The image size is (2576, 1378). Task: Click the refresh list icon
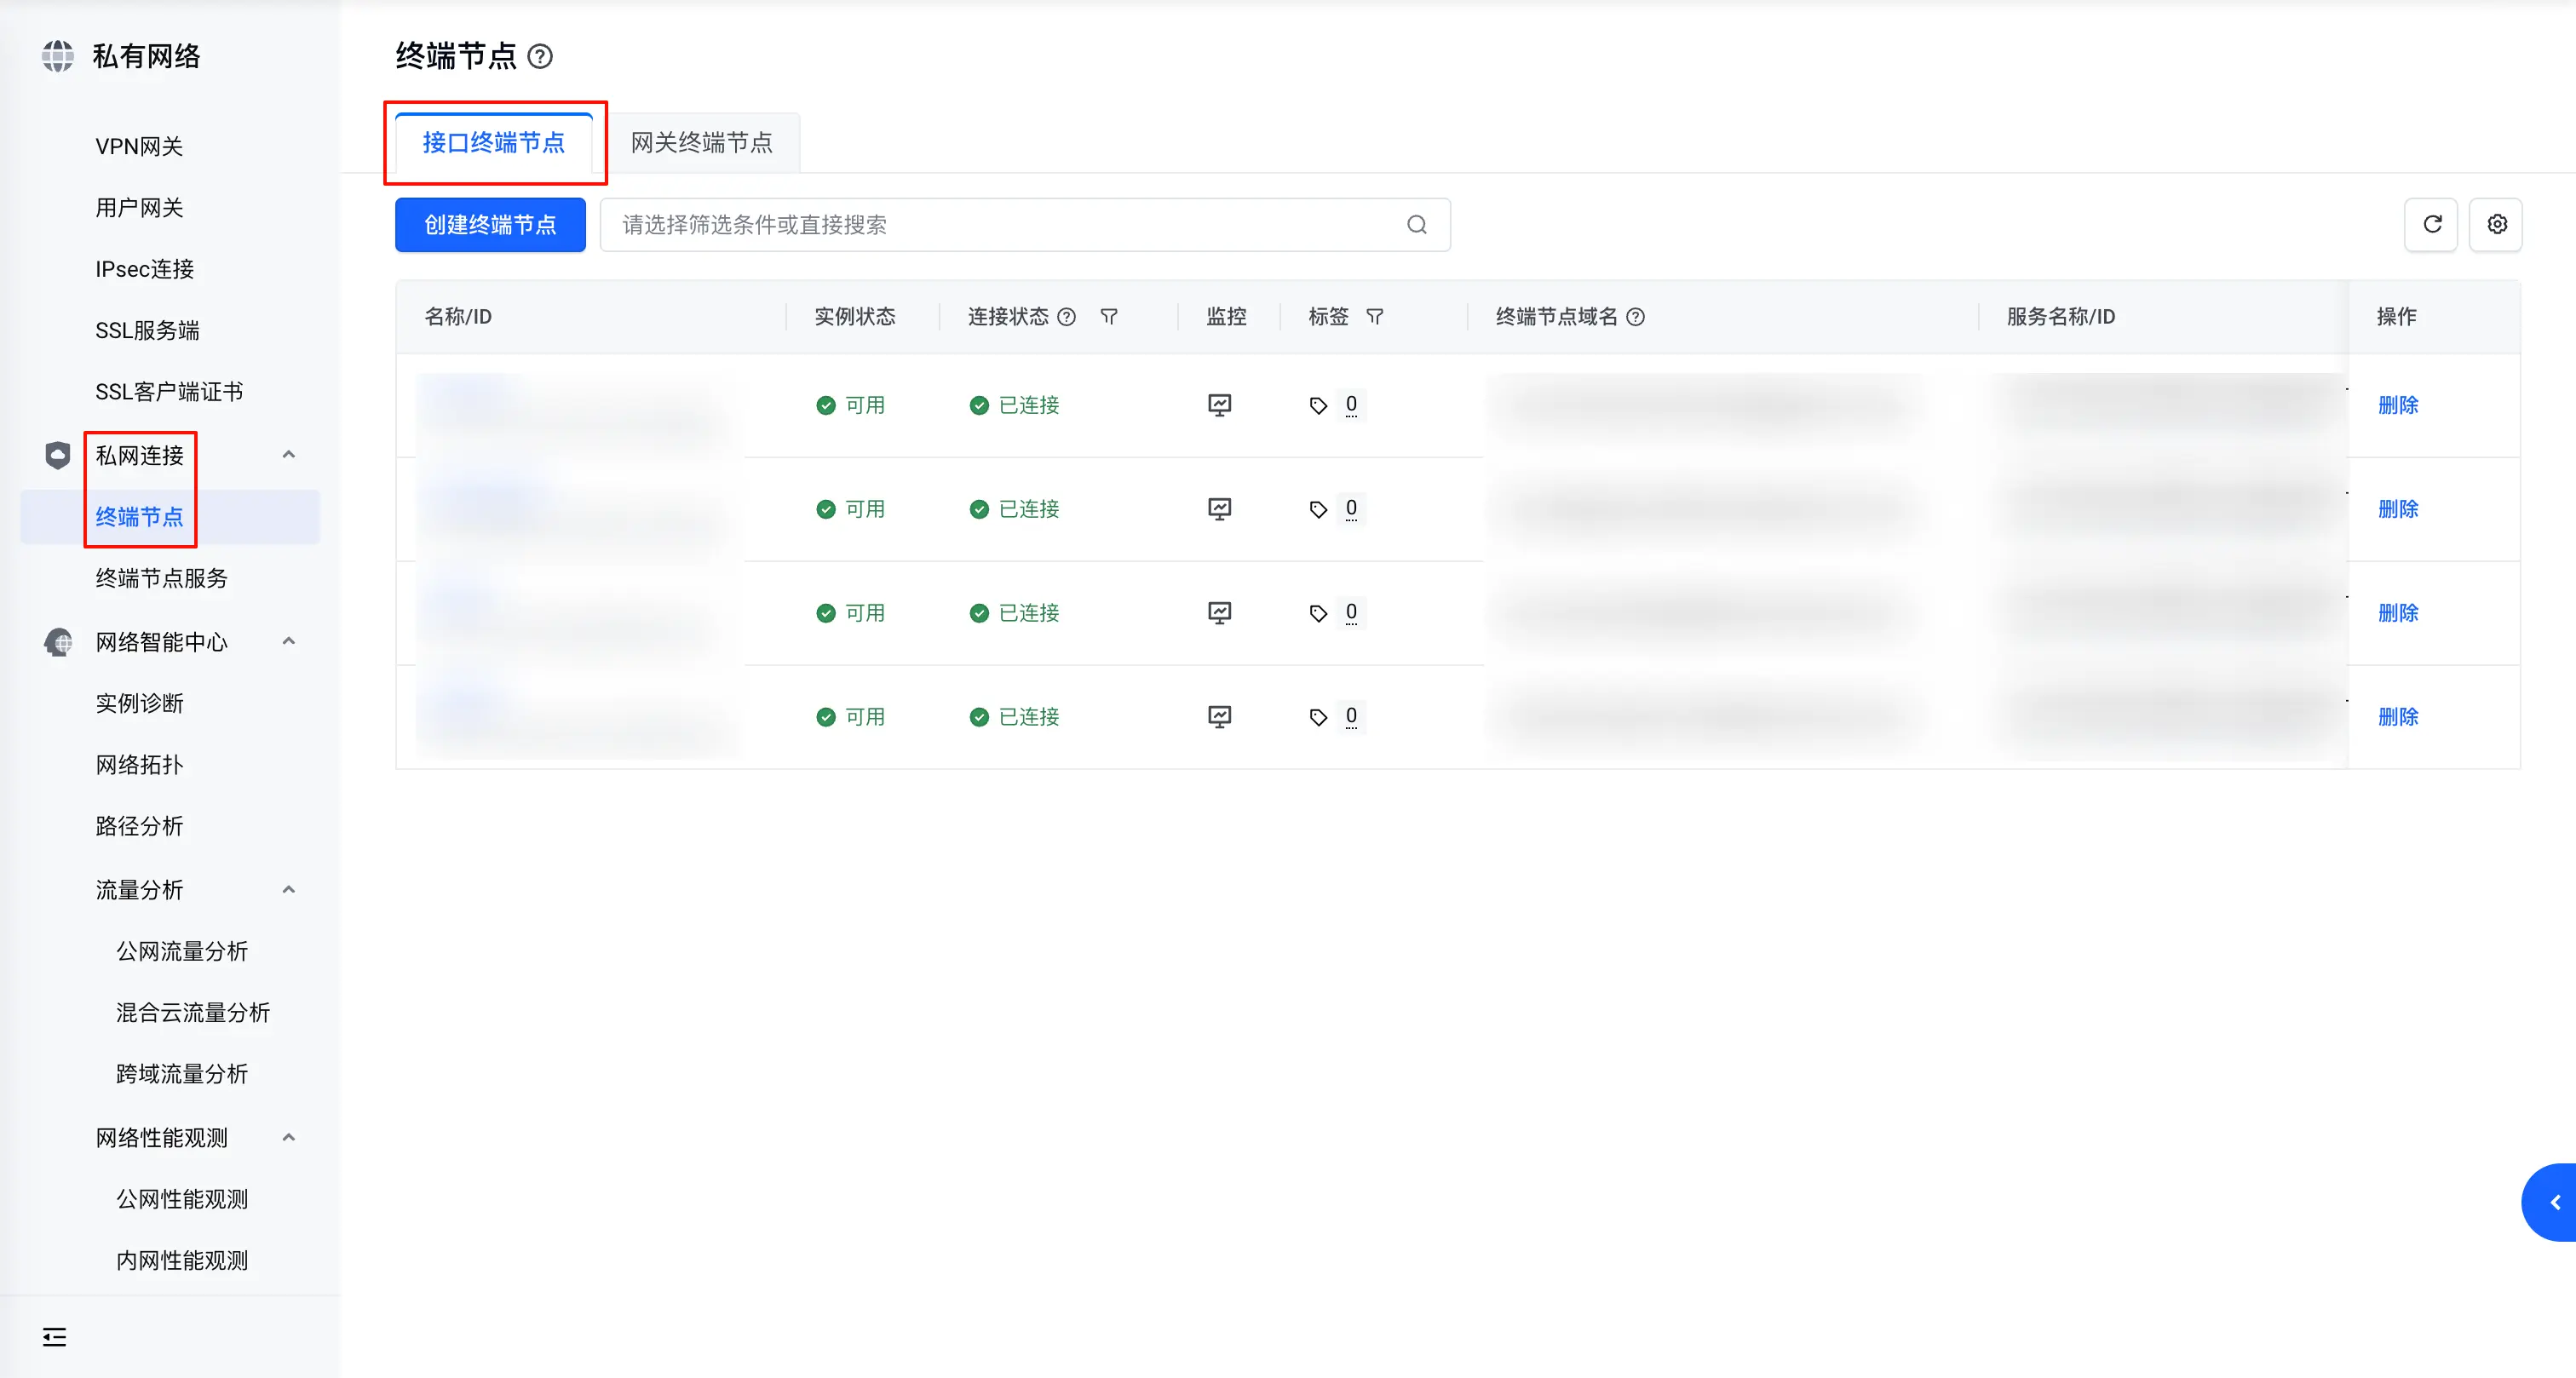[x=2431, y=224]
